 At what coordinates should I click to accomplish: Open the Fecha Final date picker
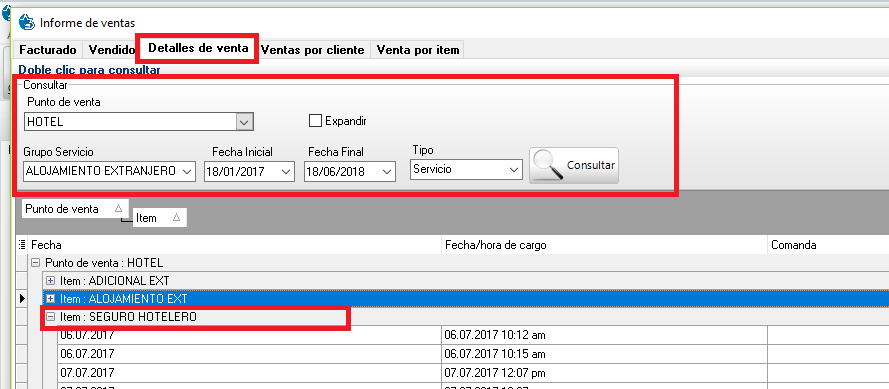pos(387,171)
